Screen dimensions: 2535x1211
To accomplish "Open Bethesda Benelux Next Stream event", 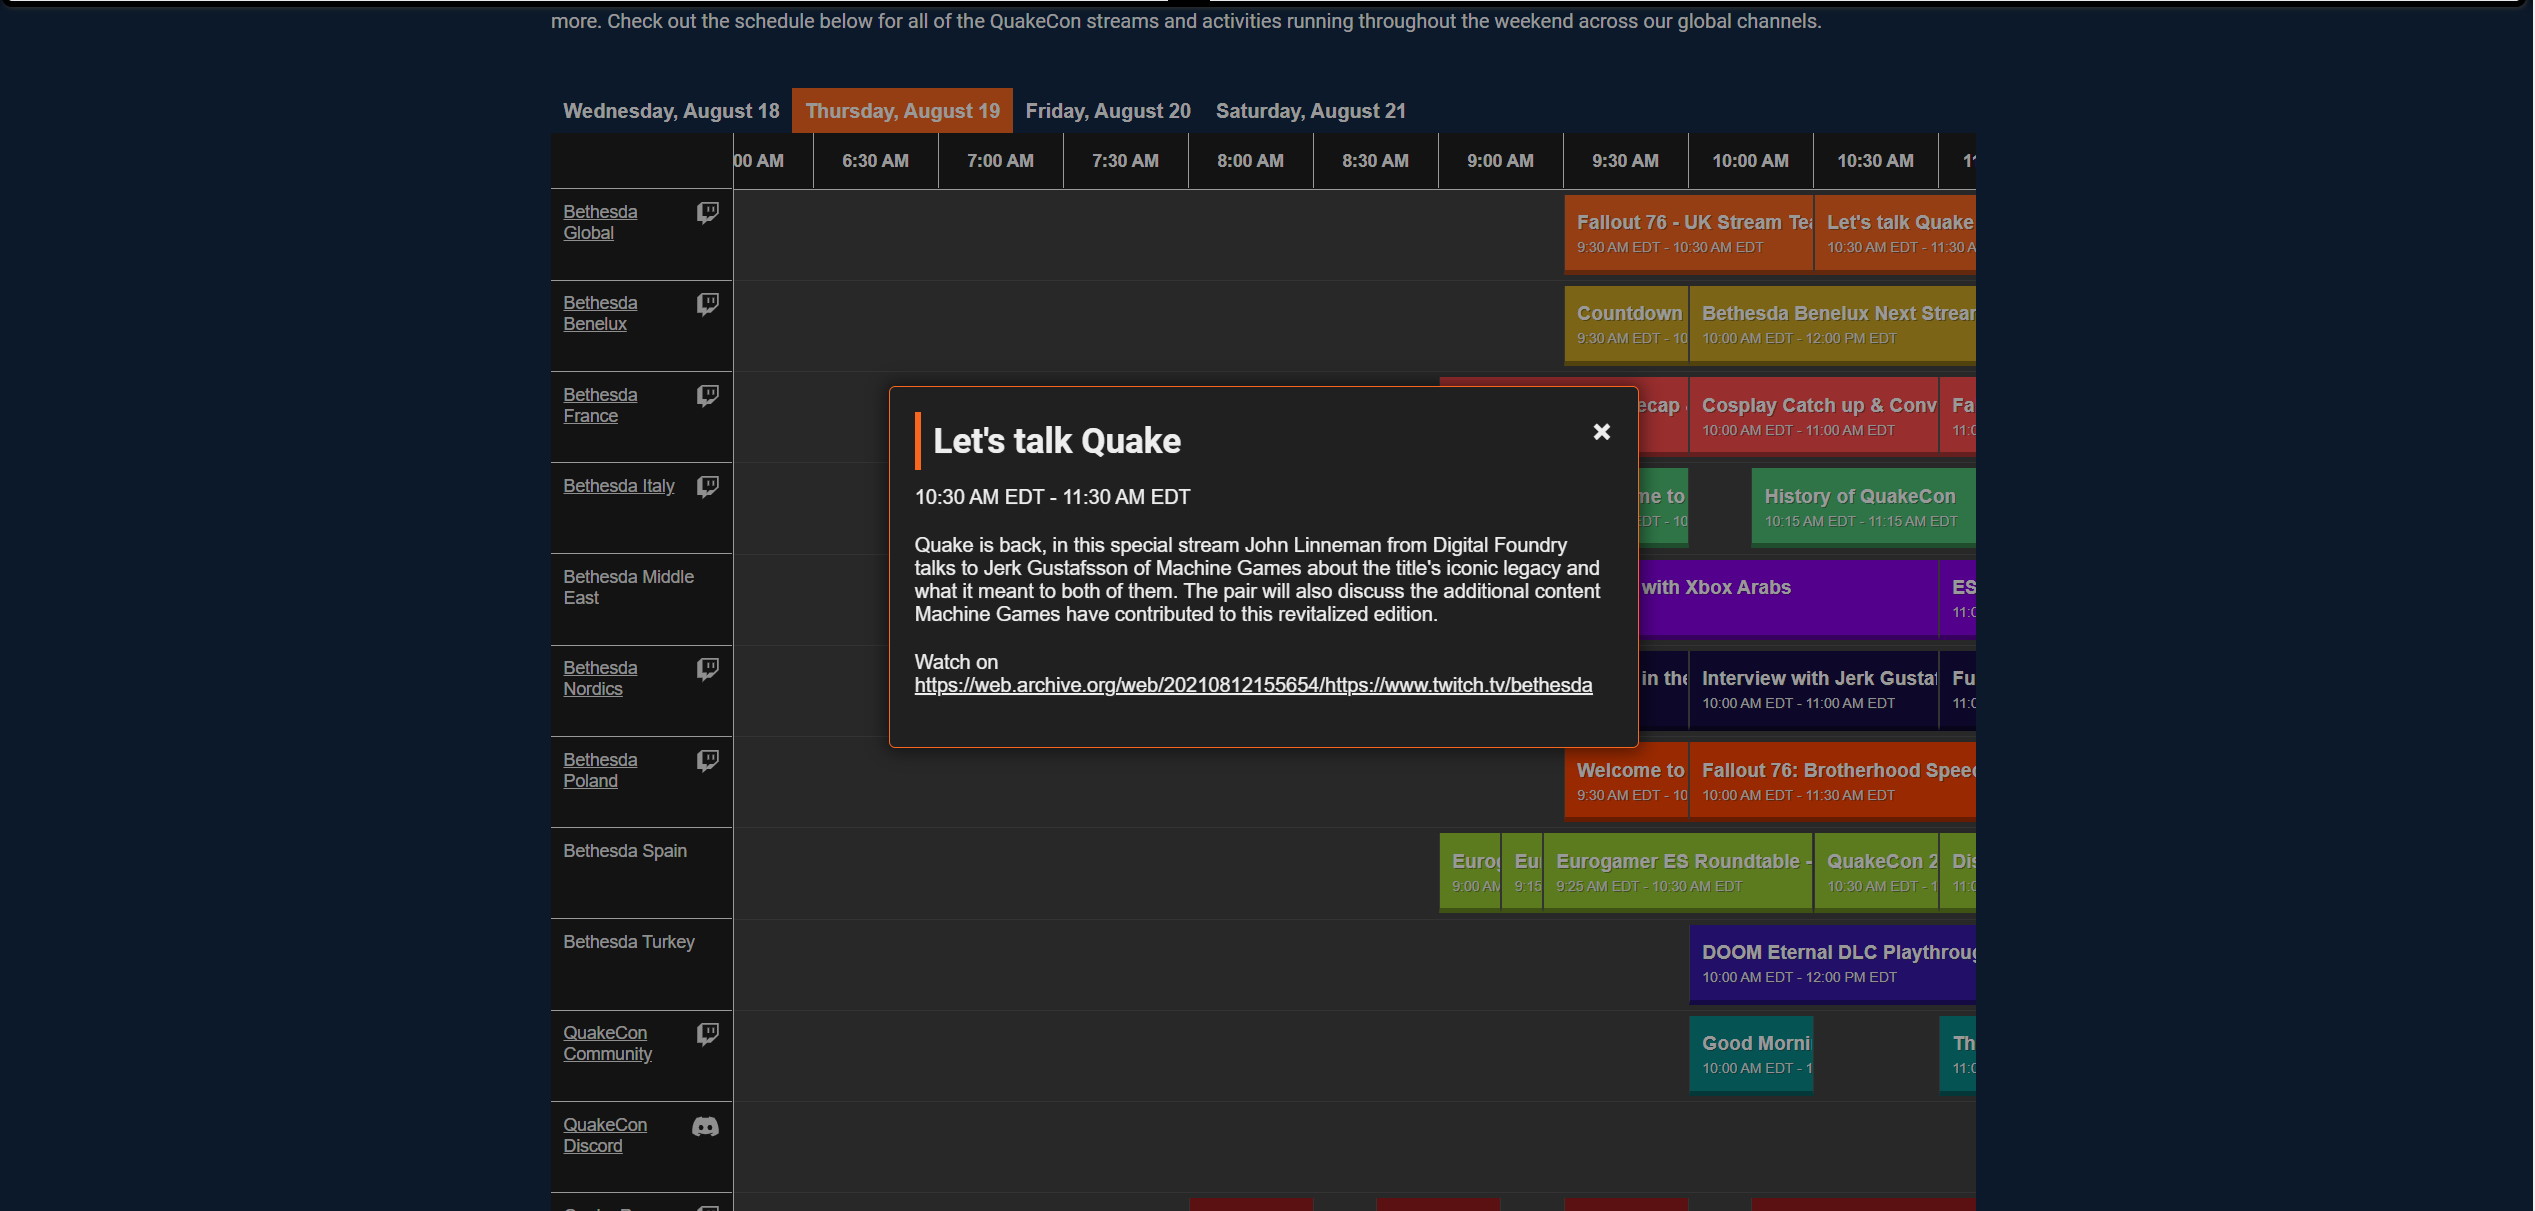I will tap(1833, 325).
